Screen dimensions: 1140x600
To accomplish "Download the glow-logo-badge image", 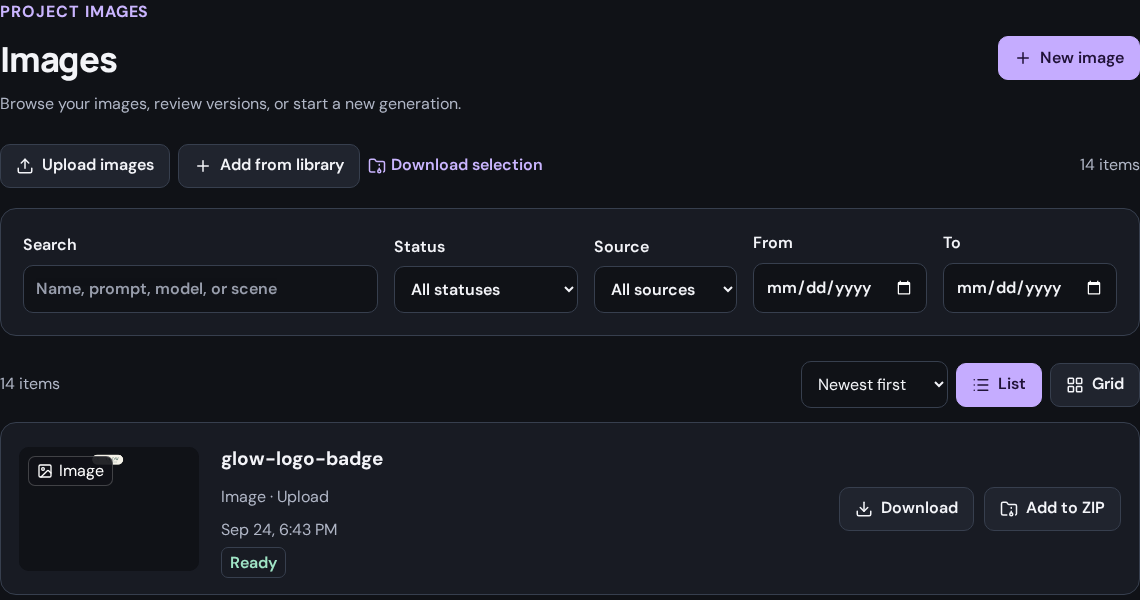I will point(906,508).
